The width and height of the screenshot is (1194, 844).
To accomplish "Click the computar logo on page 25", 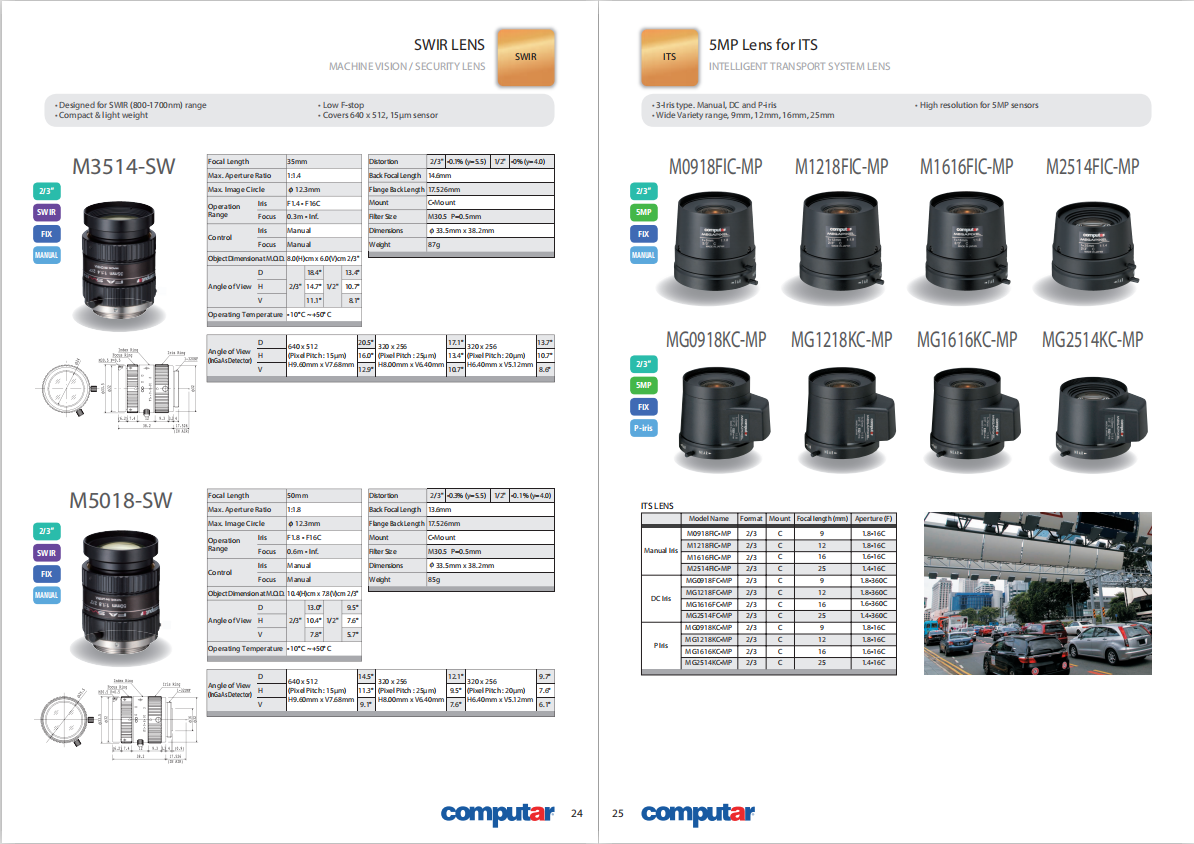I will (x=698, y=814).
